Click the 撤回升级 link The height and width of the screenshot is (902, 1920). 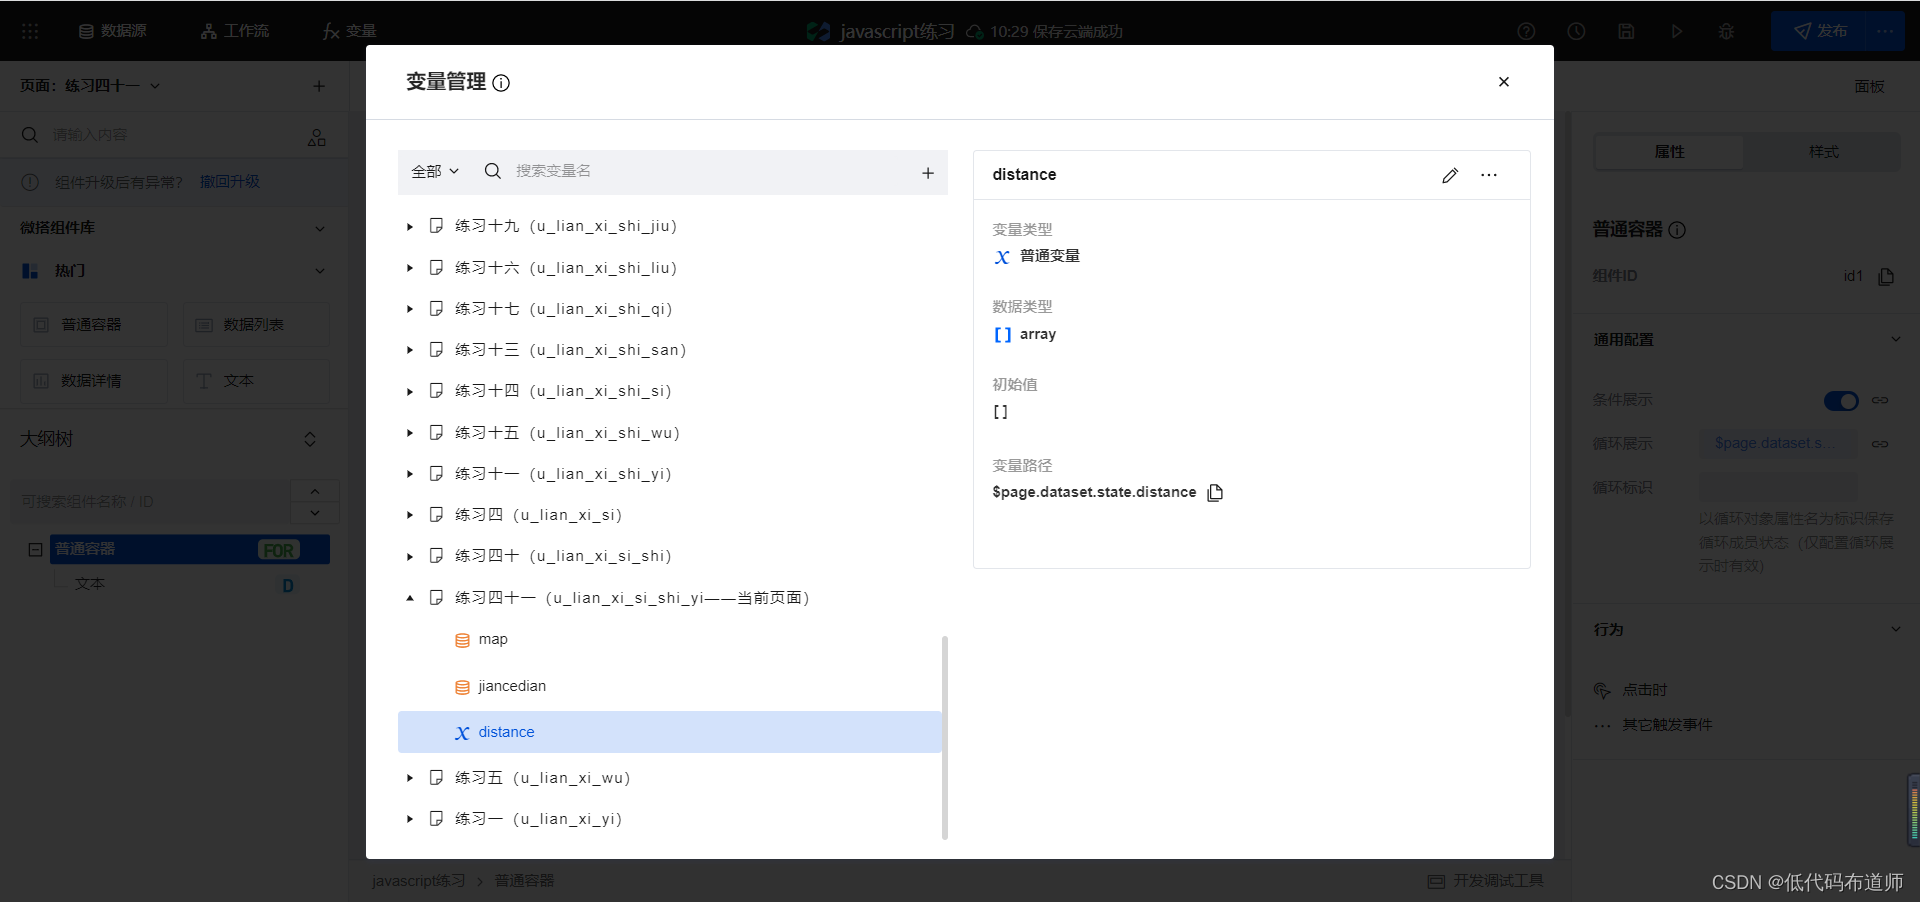(x=229, y=182)
